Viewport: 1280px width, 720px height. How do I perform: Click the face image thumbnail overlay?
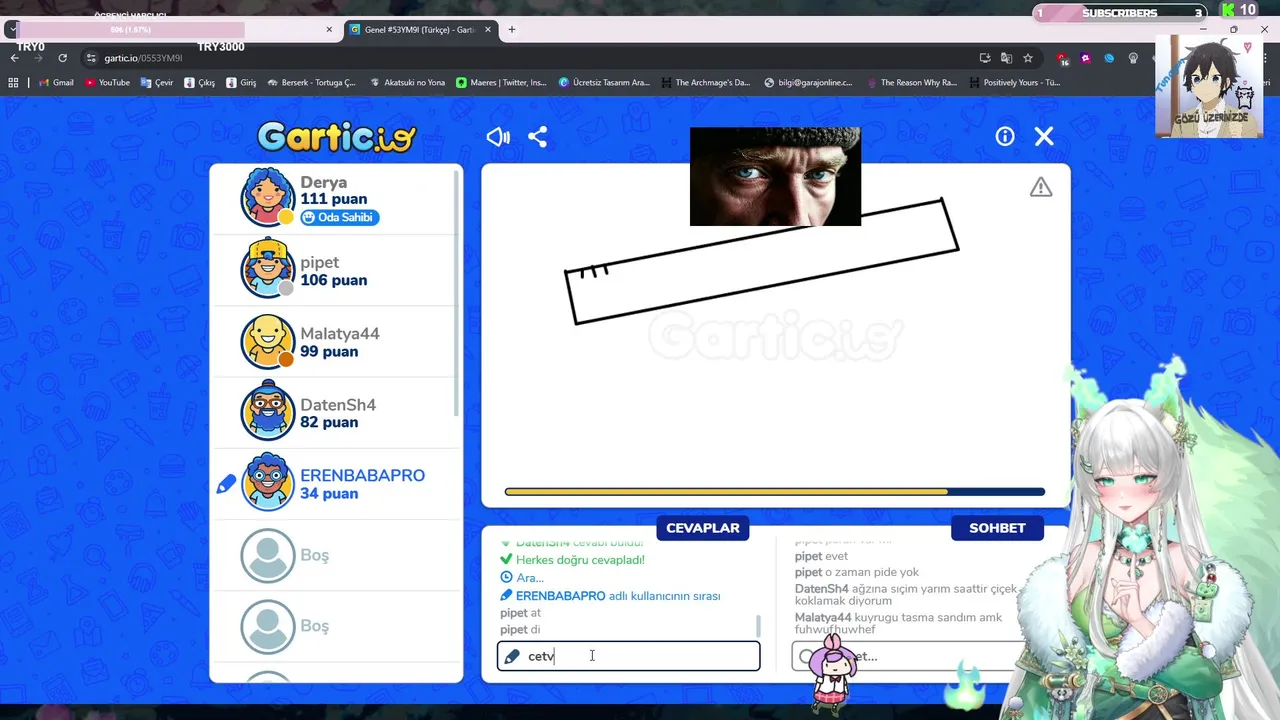tap(775, 176)
